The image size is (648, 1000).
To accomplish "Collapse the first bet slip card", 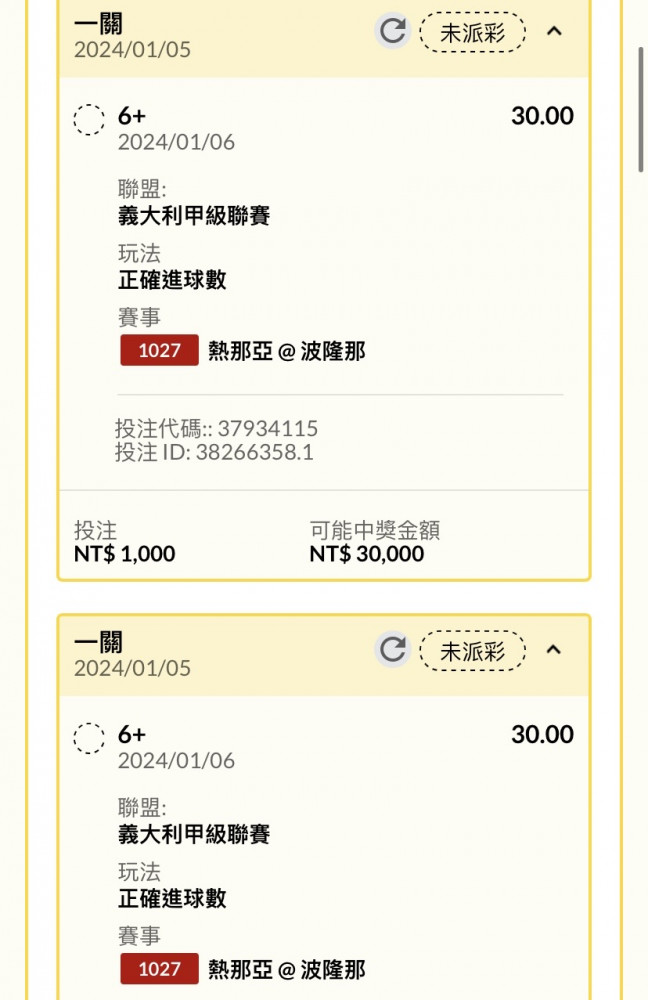I will [554, 31].
